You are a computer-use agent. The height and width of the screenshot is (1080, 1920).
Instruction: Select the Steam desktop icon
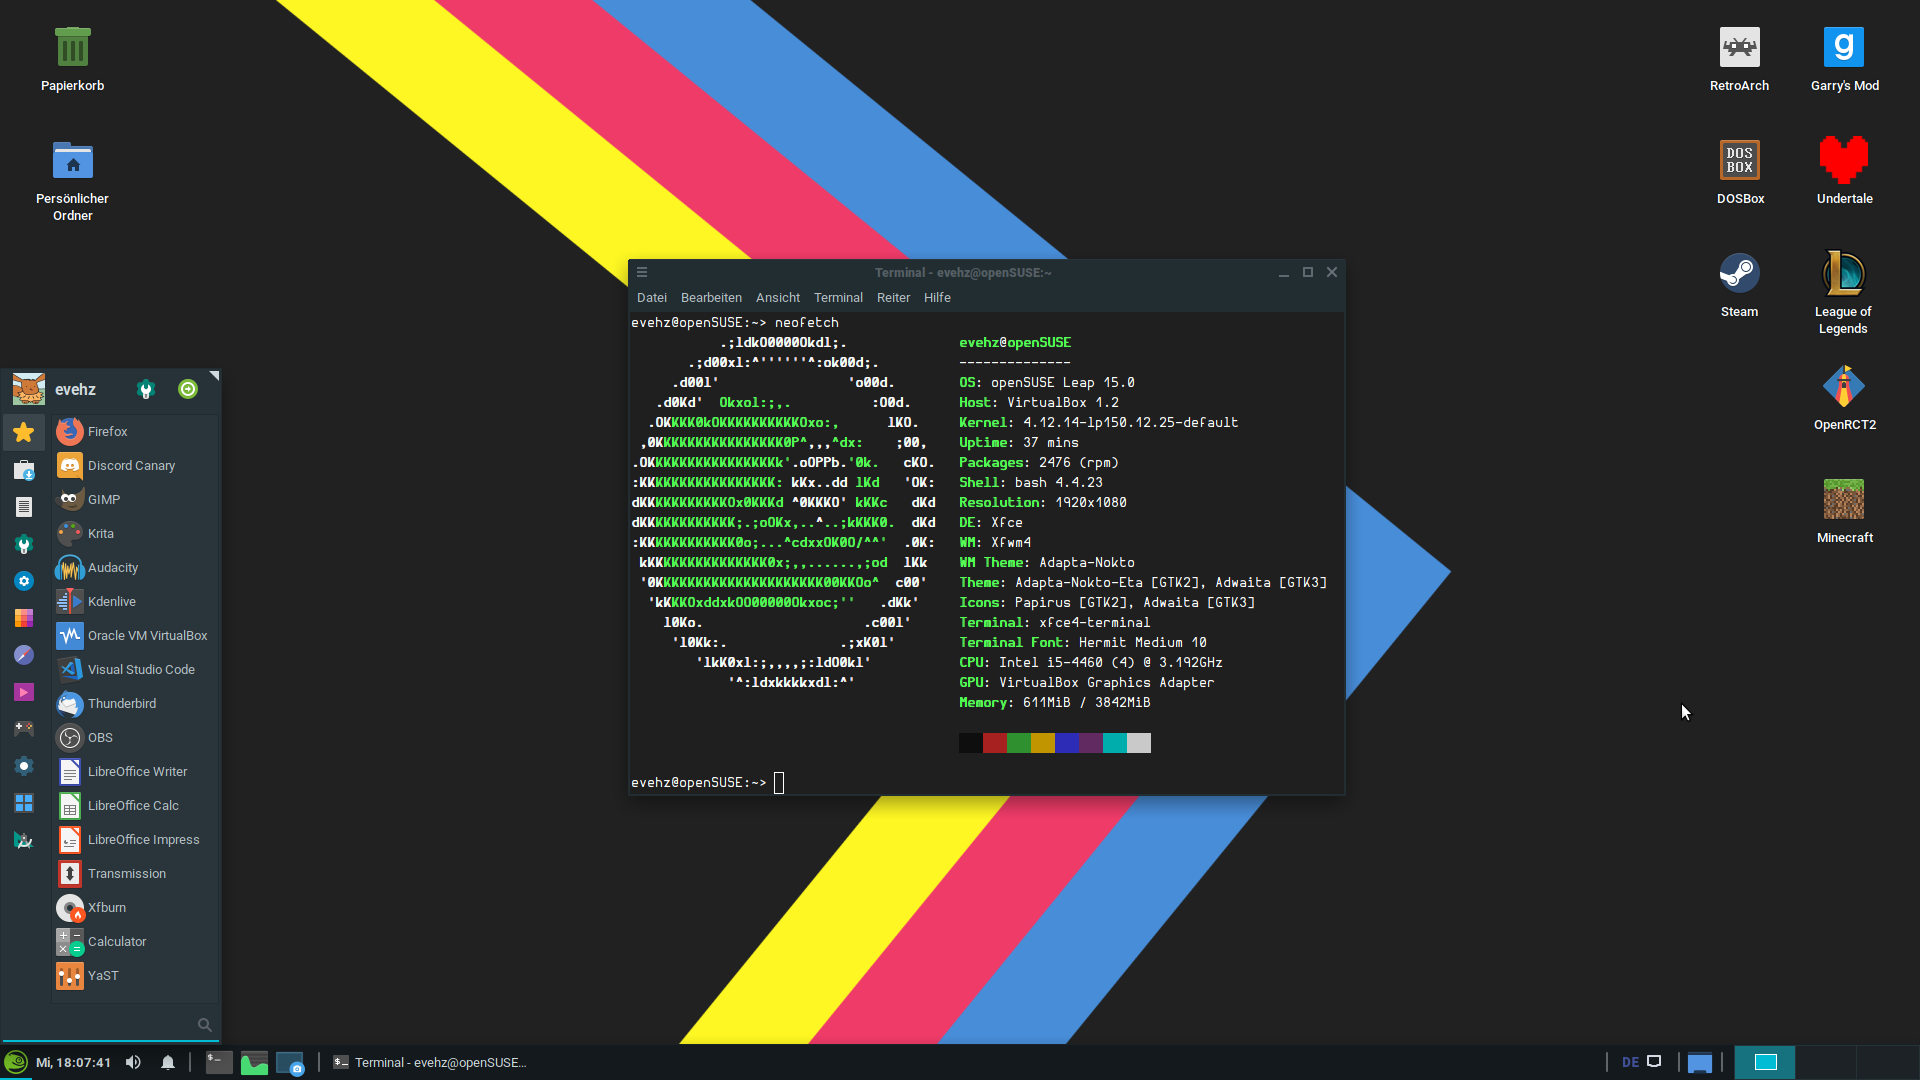(x=1740, y=286)
